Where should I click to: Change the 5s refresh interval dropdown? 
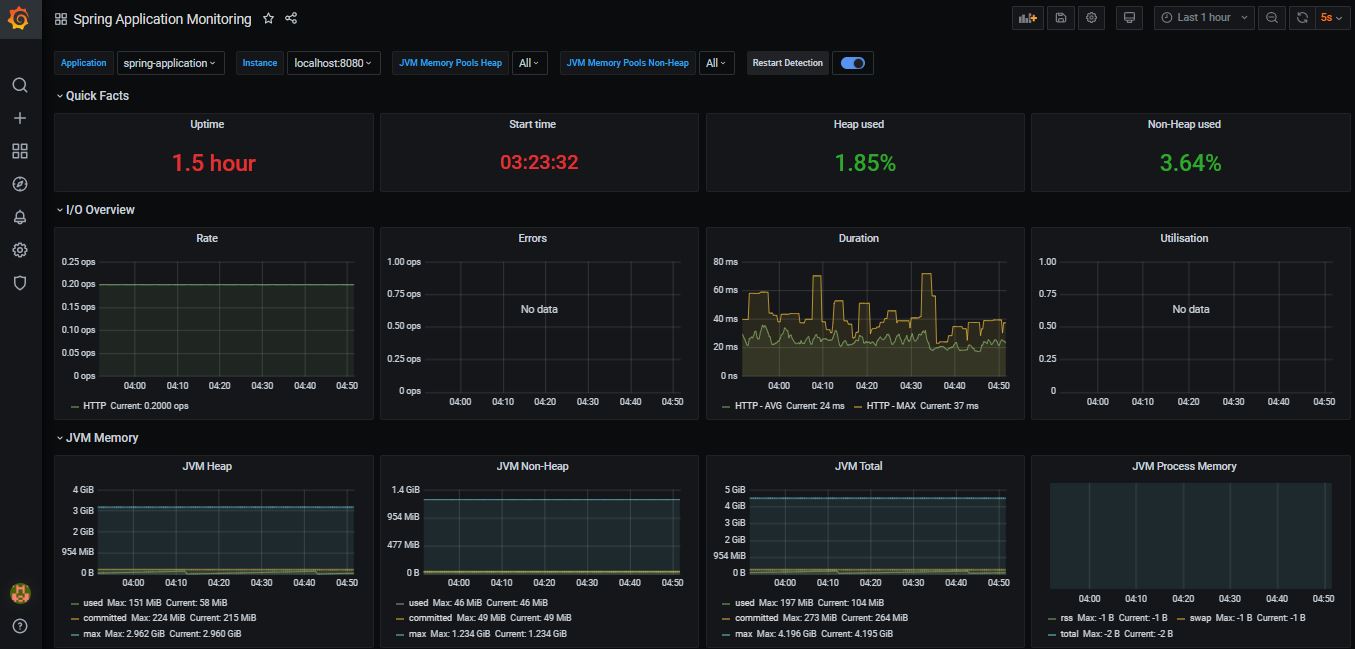pos(1330,17)
